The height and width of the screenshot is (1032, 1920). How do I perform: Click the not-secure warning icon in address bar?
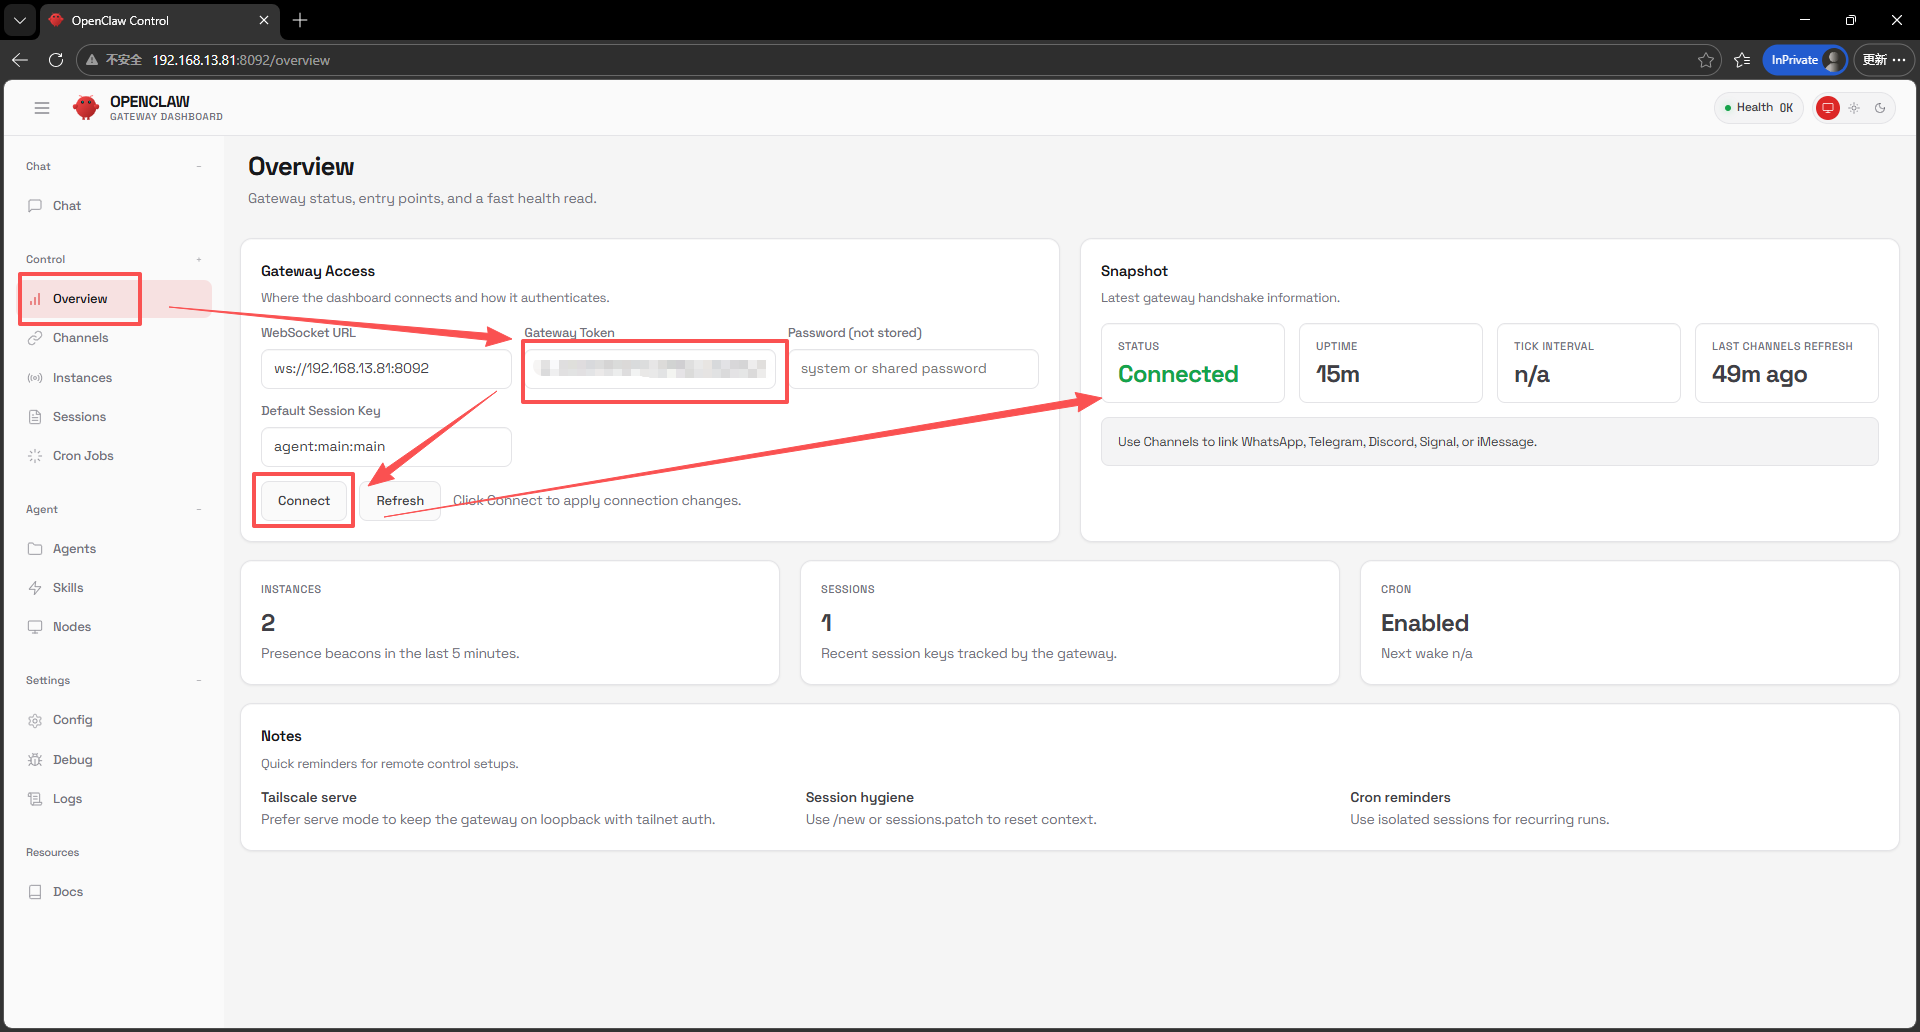pos(92,60)
